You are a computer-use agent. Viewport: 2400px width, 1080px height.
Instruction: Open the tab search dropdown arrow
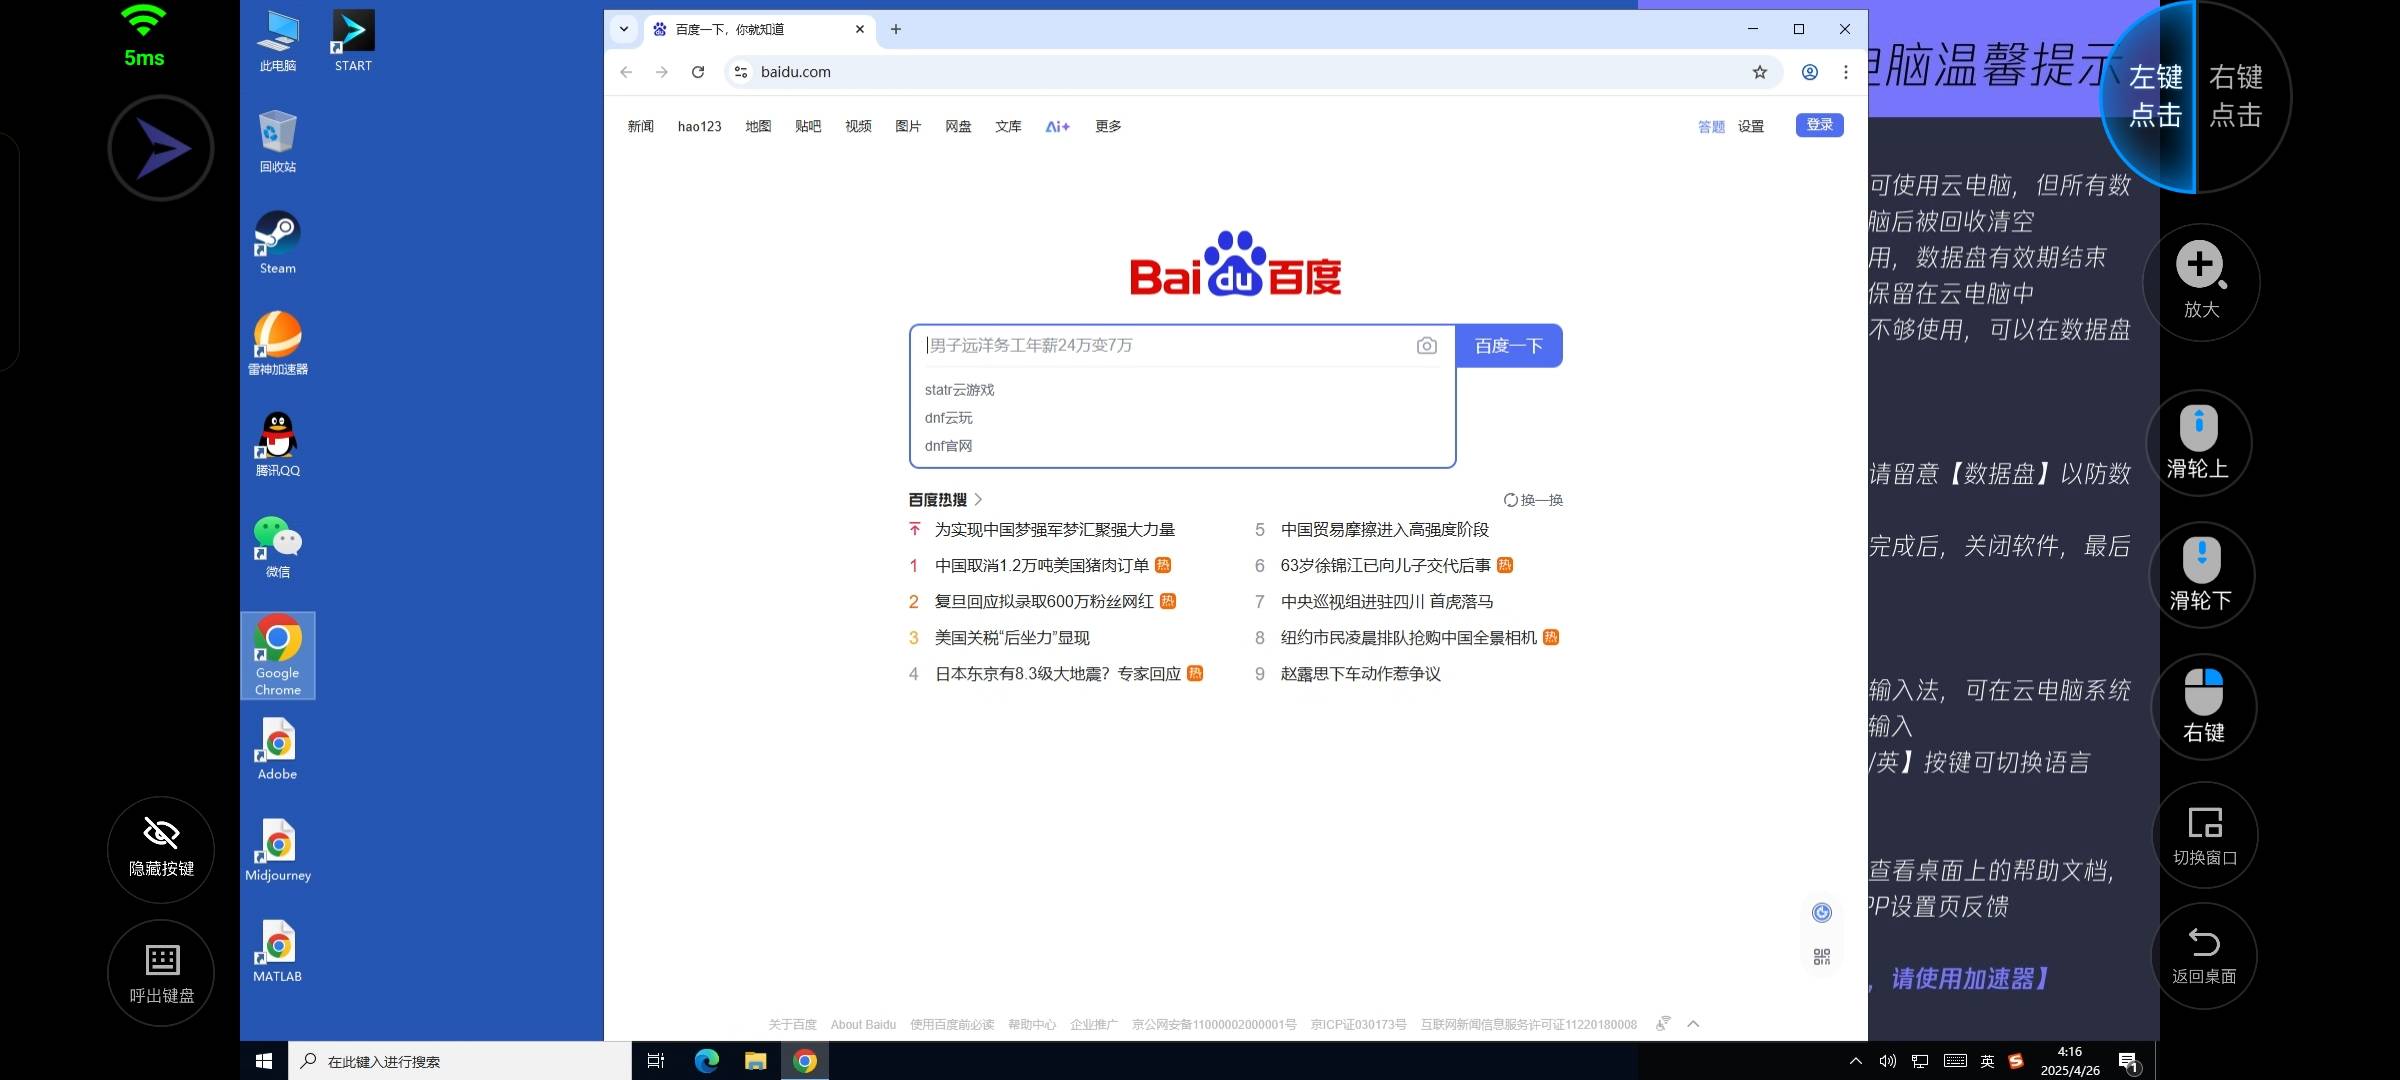(624, 29)
